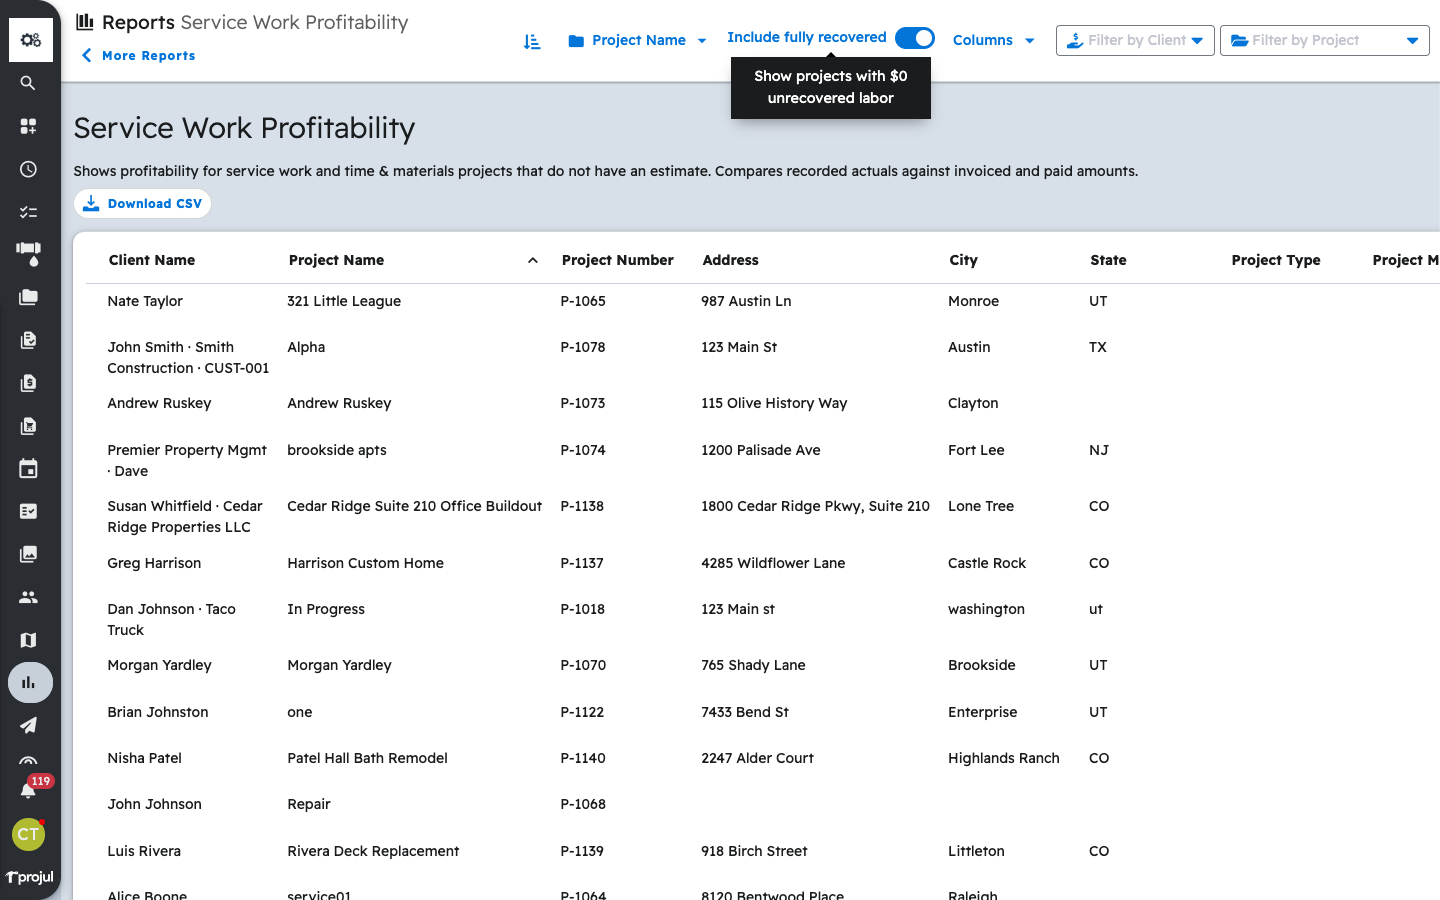
Task: Open the Filter by Project dropdown
Action: [x=1325, y=41]
